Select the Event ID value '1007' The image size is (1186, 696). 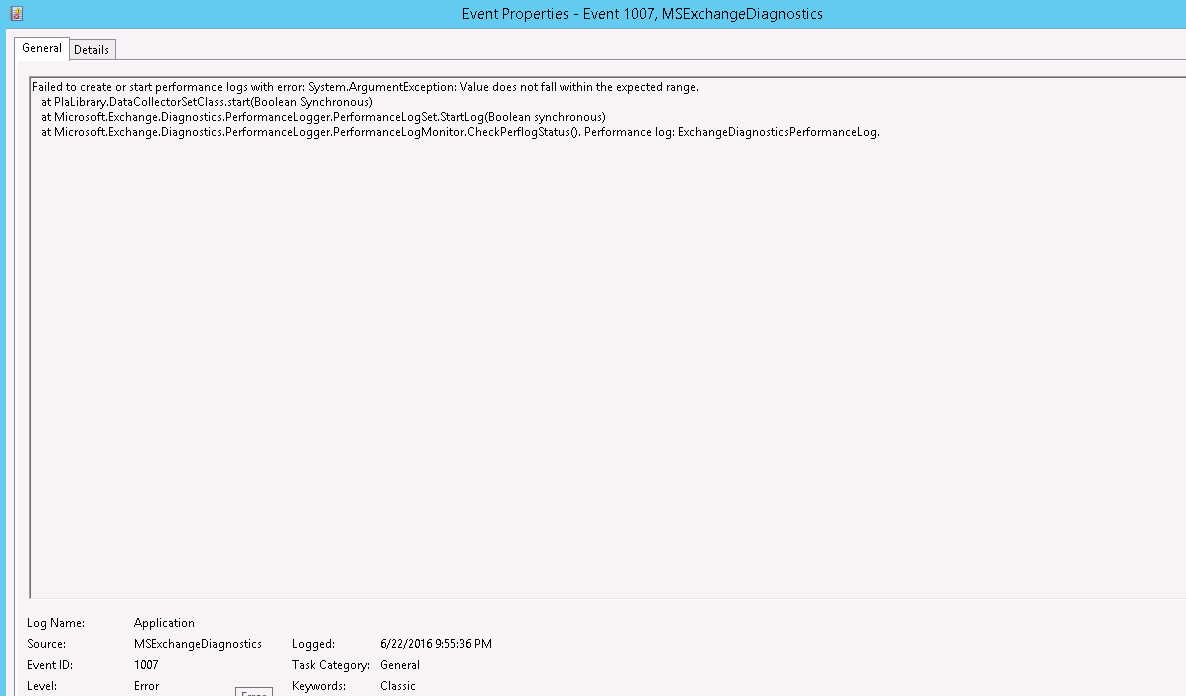(148, 665)
